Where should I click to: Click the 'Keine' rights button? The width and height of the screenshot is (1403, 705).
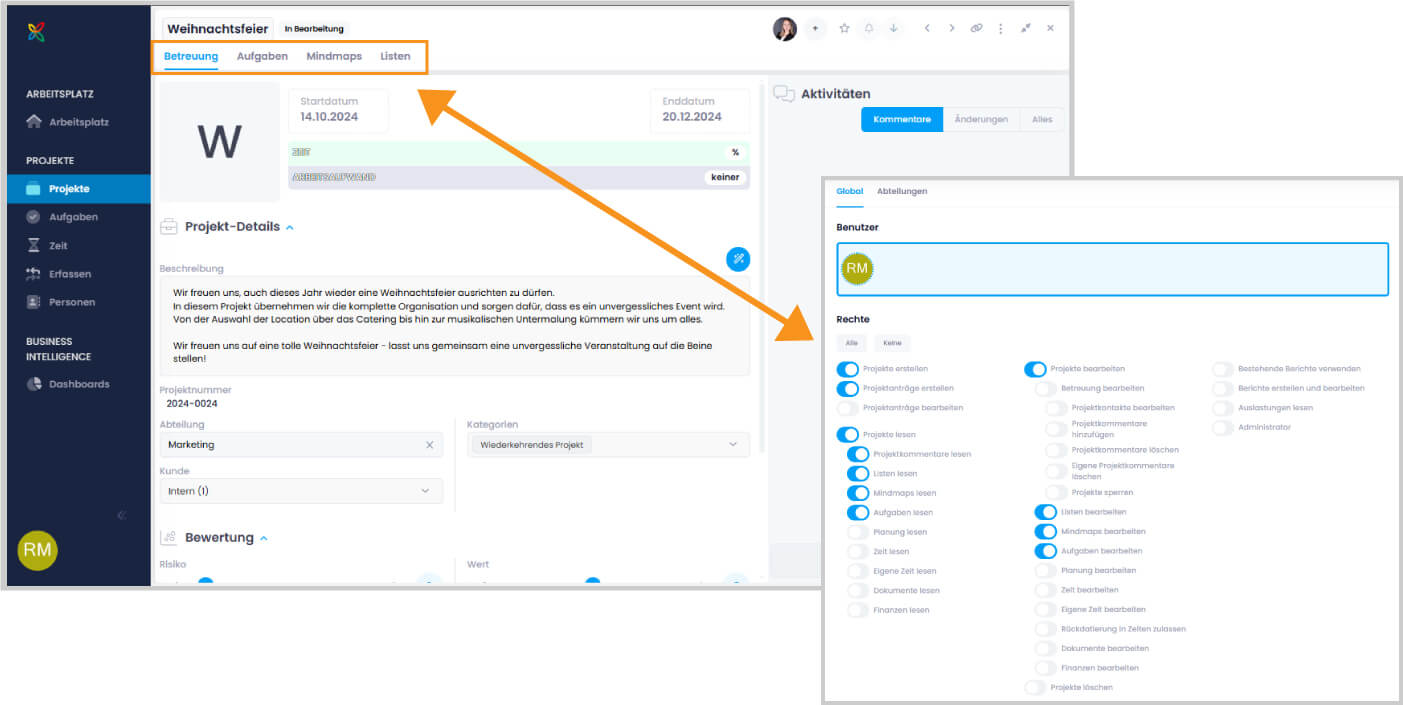(x=892, y=343)
